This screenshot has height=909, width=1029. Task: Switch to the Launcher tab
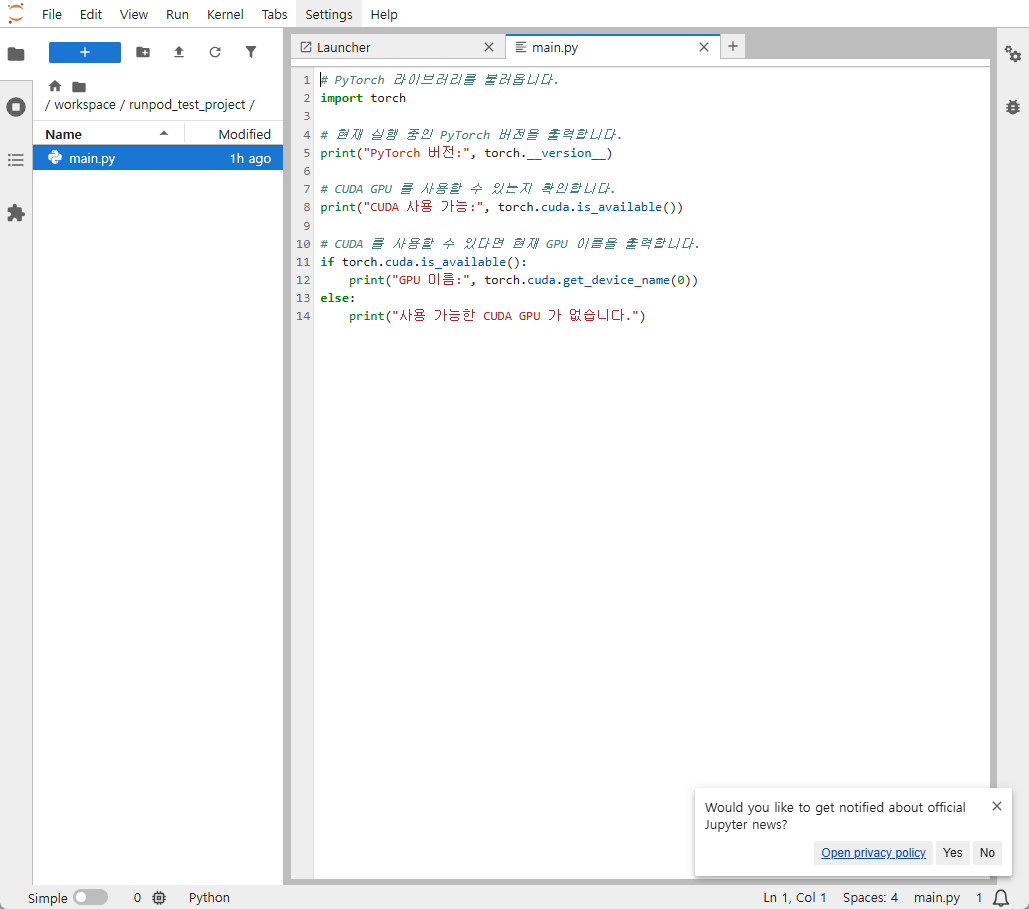[398, 47]
